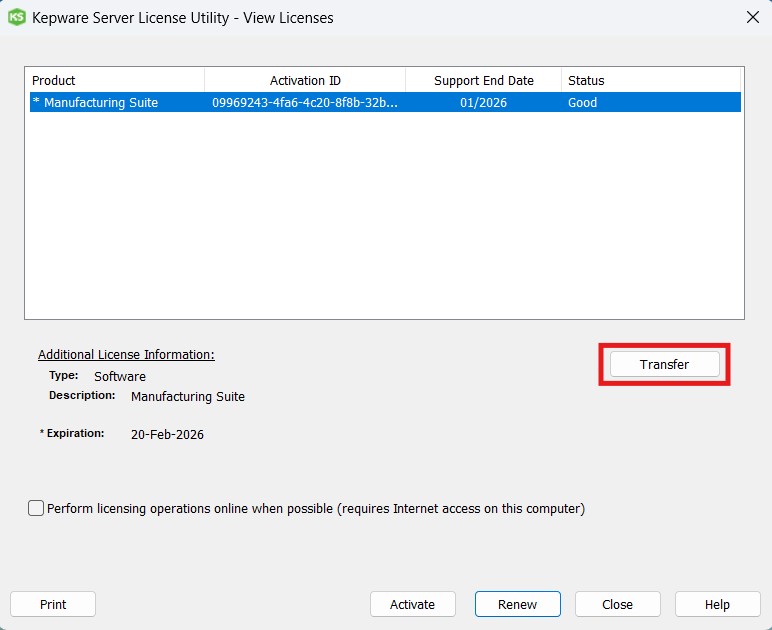Click the Additional License Information heading
Image resolution: width=772 pixels, height=630 pixels.
point(126,355)
